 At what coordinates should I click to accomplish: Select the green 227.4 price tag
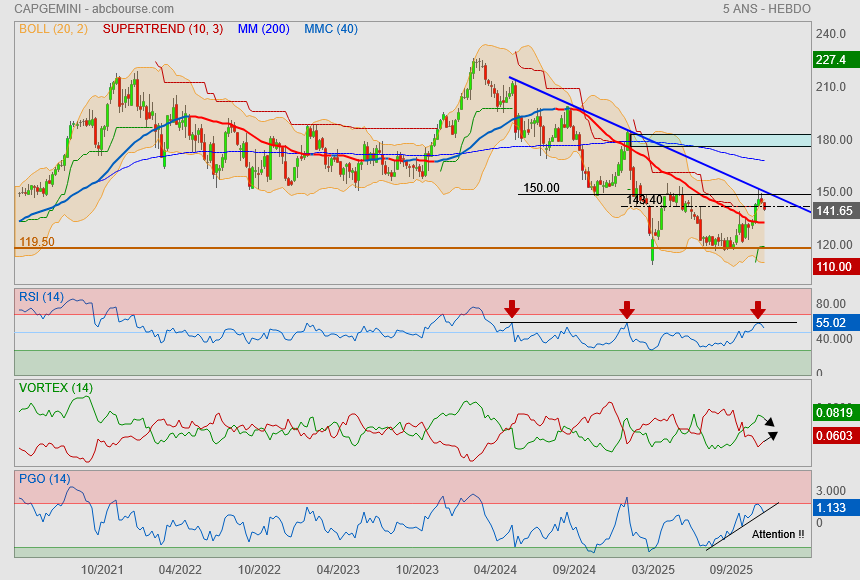832,60
